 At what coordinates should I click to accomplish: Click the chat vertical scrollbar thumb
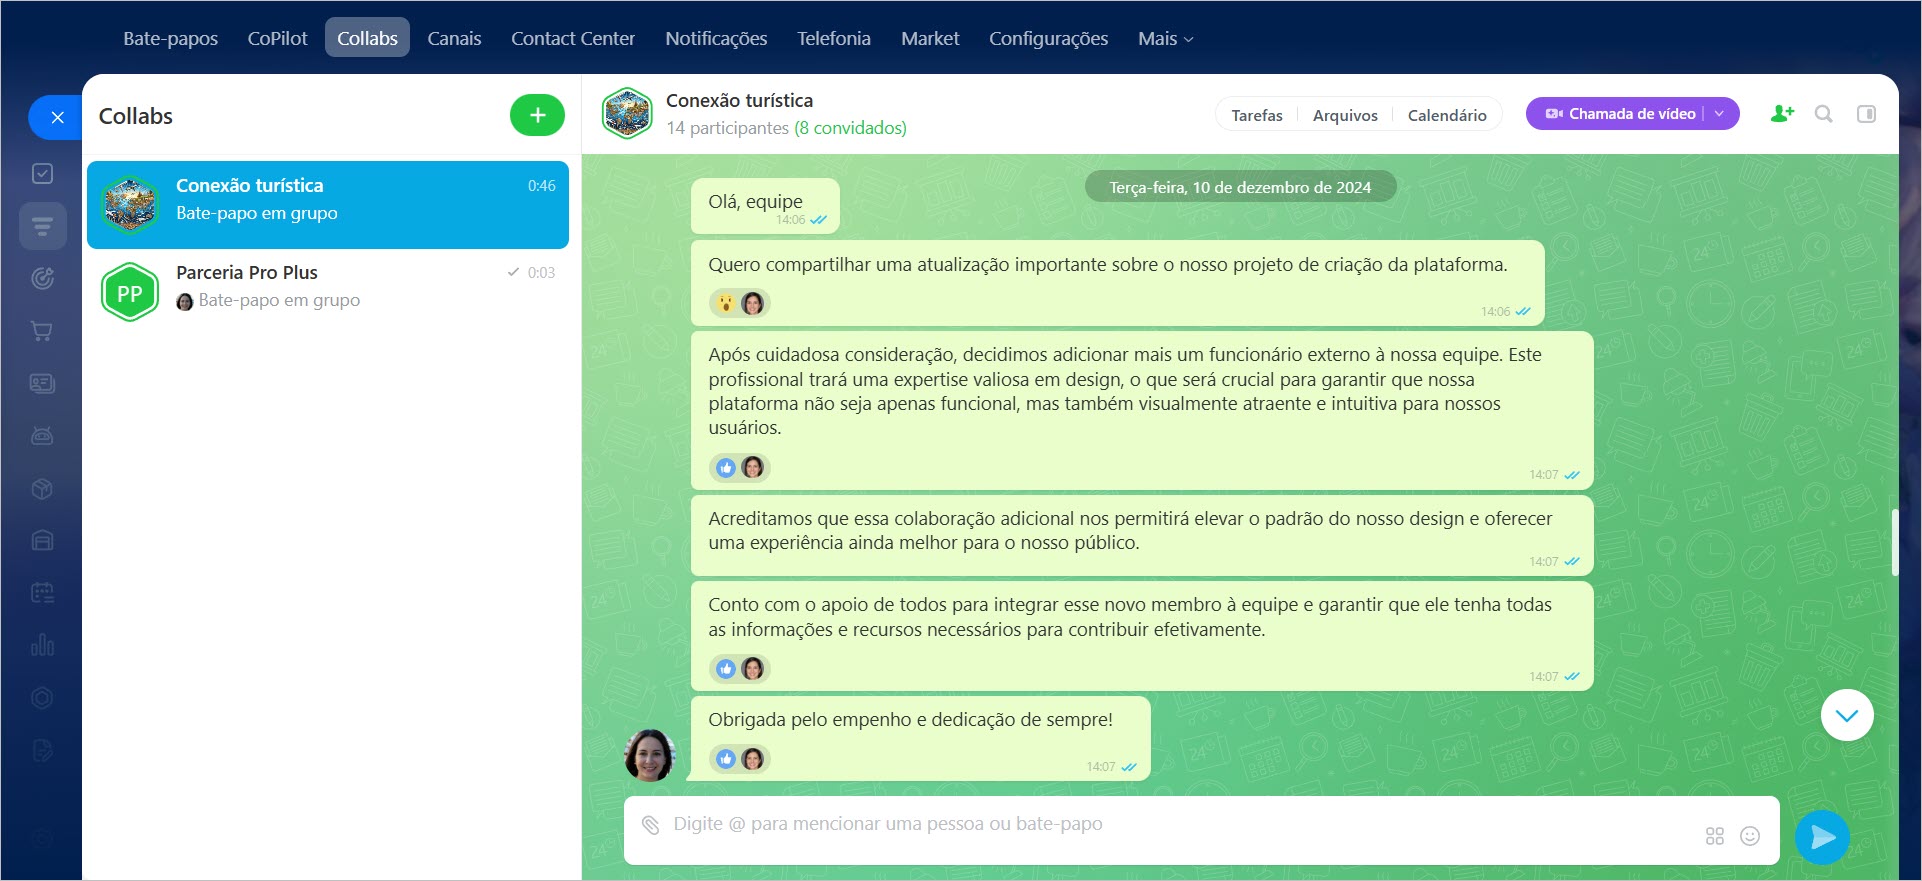pyautogui.click(x=1895, y=542)
